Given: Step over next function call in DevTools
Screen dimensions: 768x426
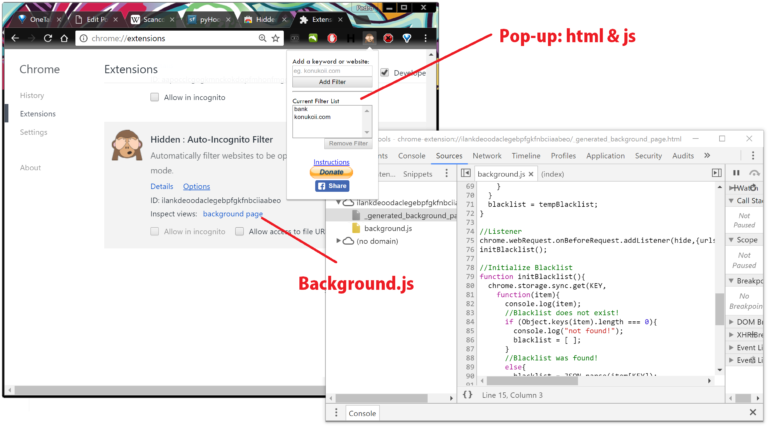Looking at the screenshot, I should 755,173.
